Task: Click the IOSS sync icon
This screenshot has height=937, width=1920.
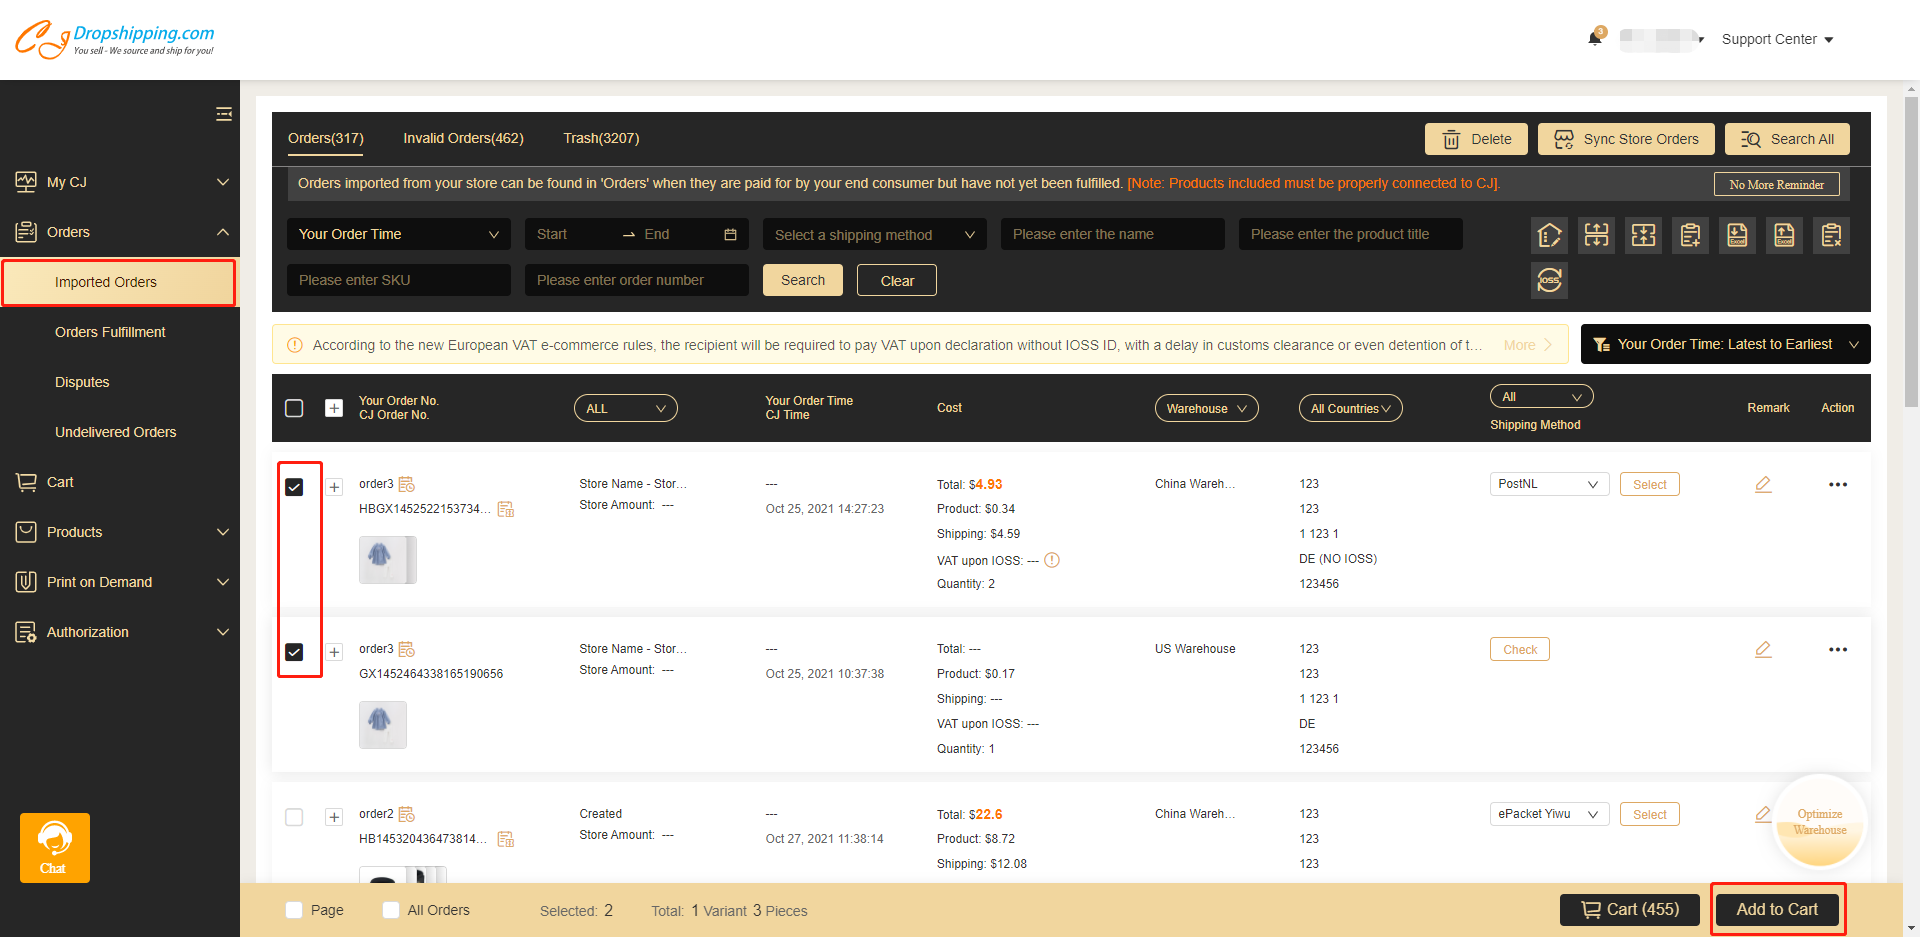Action: [1549, 280]
